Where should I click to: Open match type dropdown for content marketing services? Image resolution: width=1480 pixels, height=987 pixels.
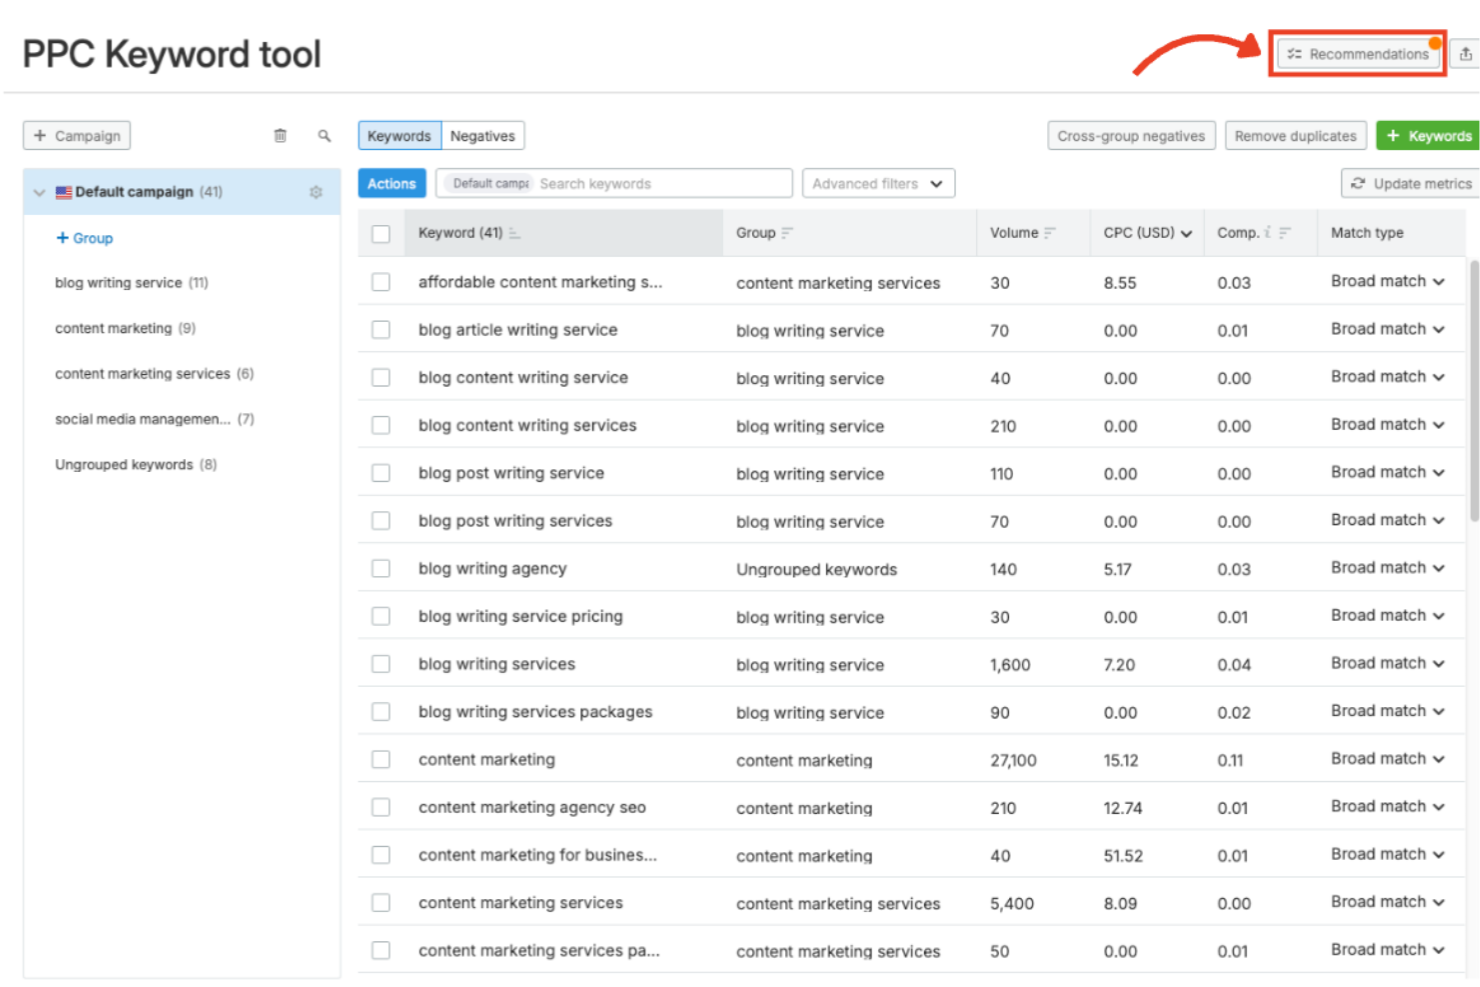1388,902
